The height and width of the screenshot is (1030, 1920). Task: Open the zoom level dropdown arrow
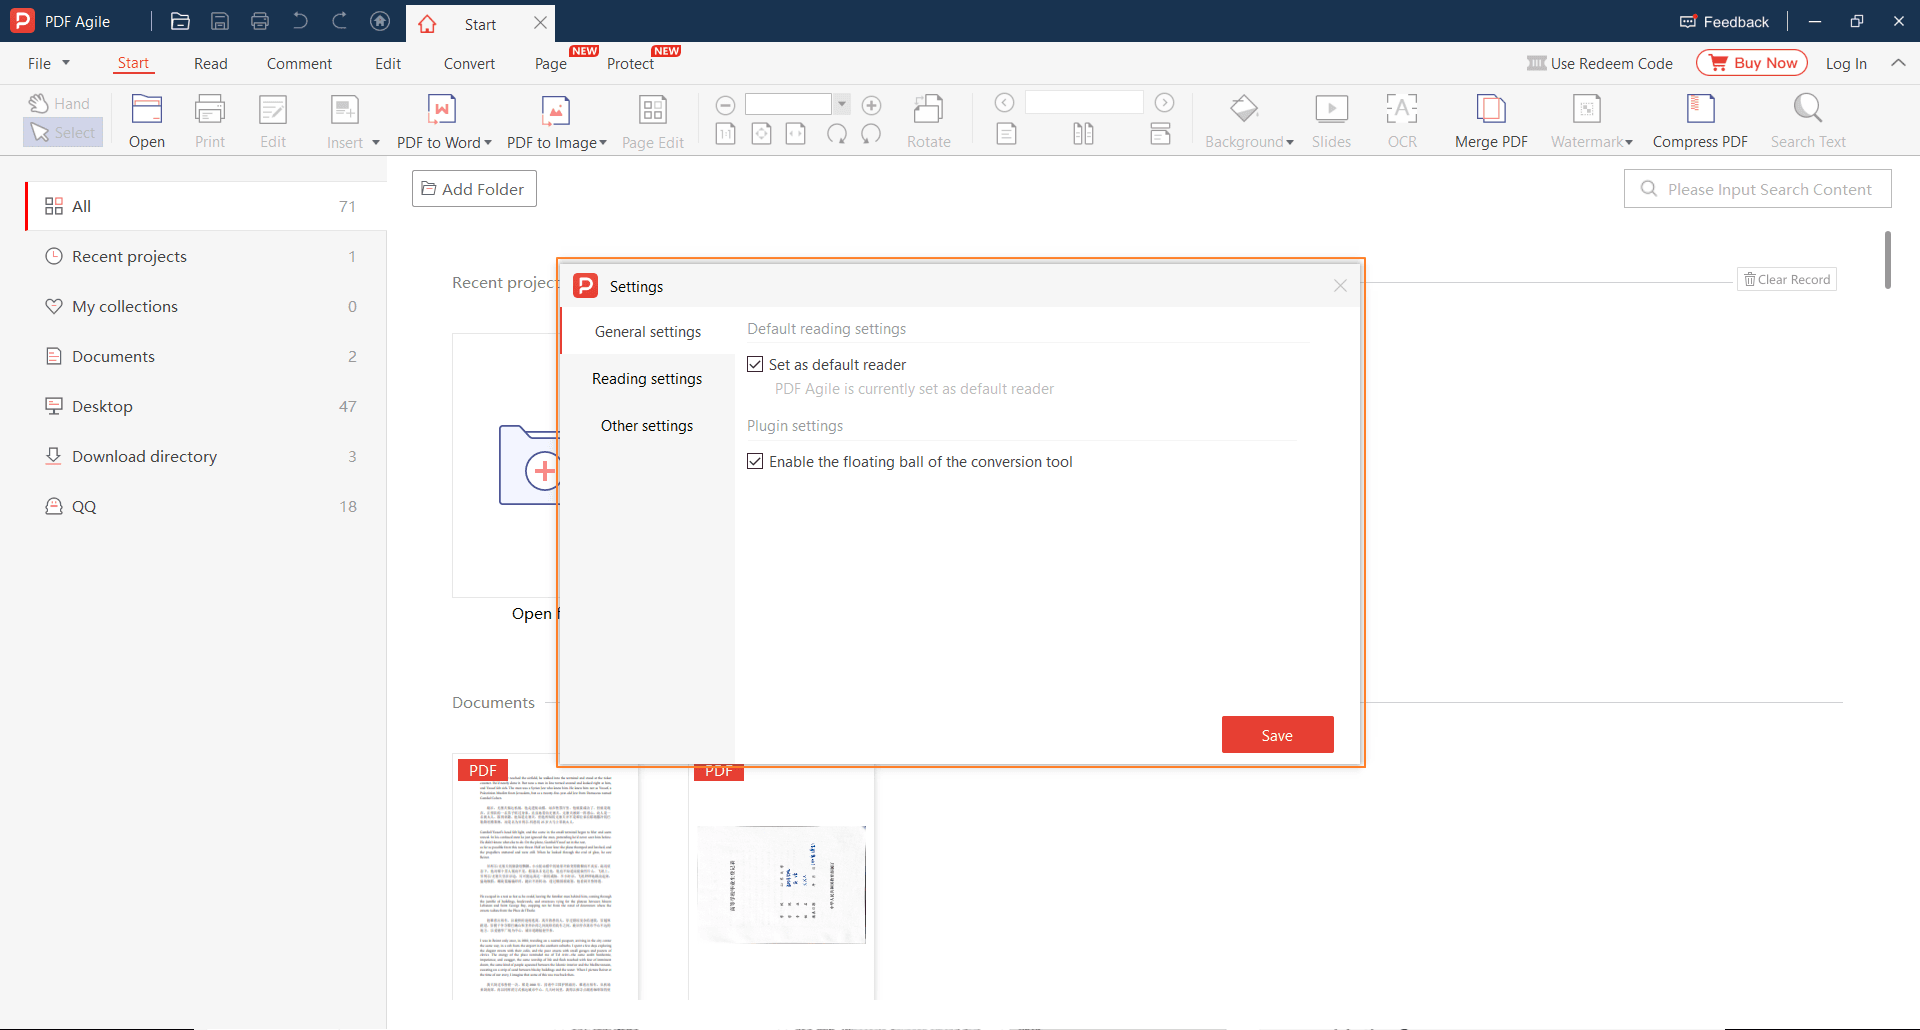pyautogui.click(x=842, y=104)
